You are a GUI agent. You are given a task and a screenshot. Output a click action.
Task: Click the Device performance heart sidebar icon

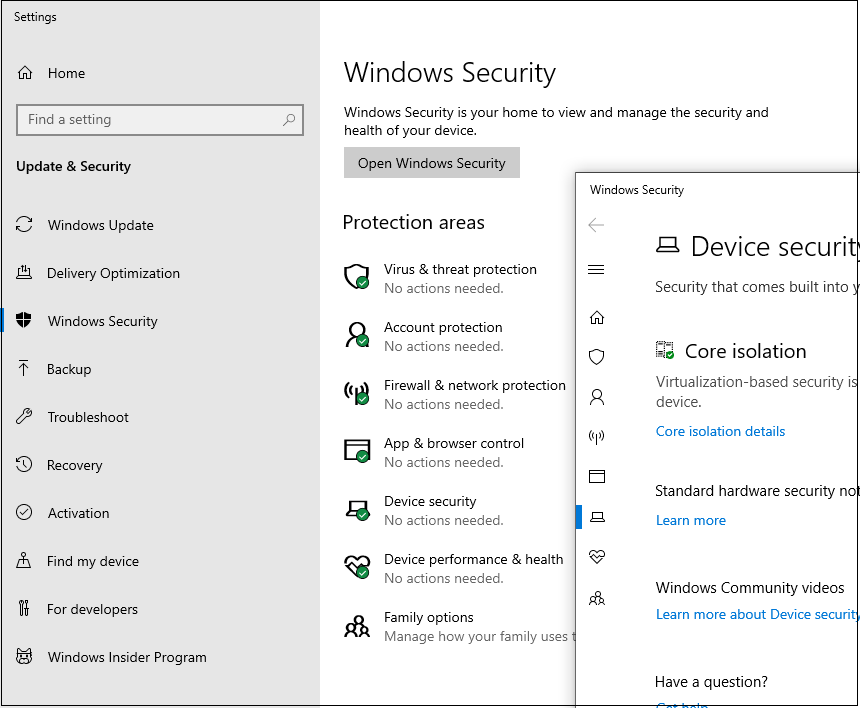pos(597,557)
